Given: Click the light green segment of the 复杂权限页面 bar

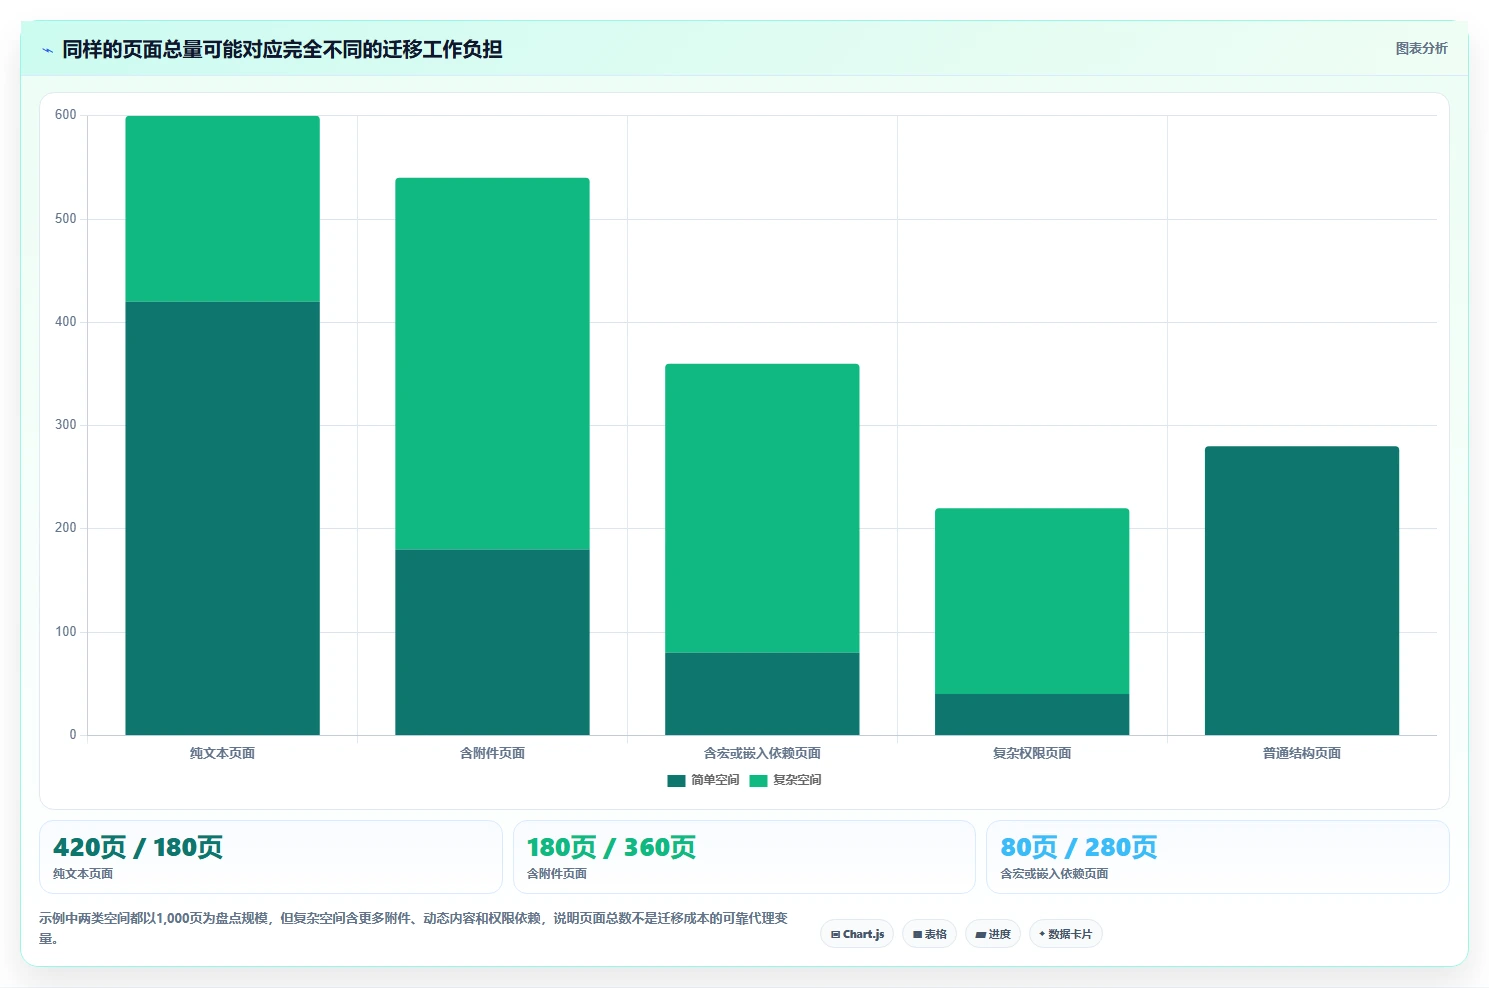Looking at the screenshot, I should tap(1032, 601).
